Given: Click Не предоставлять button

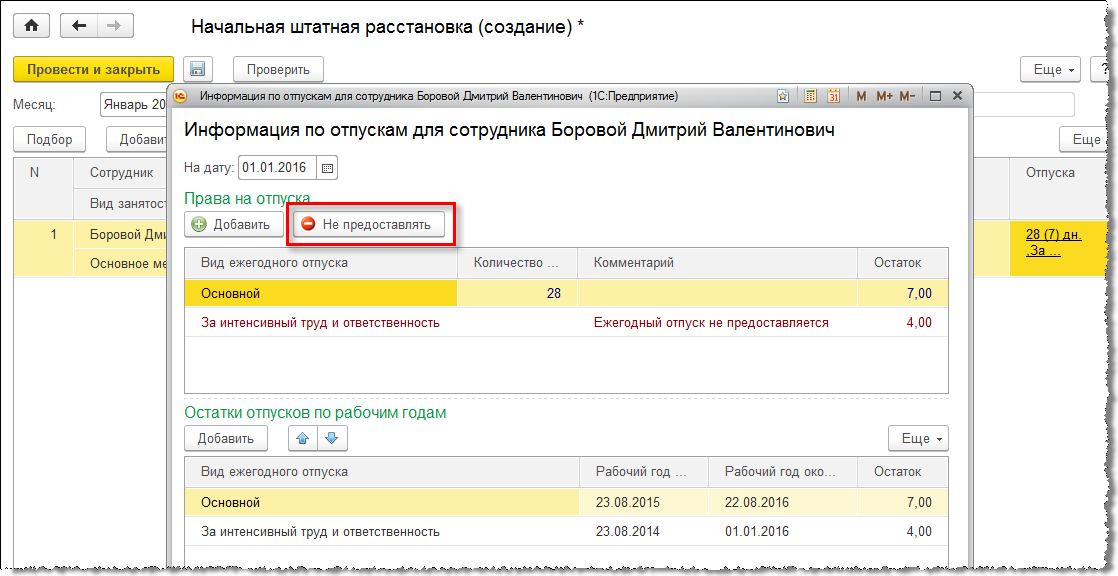Looking at the screenshot, I should [x=369, y=224].
